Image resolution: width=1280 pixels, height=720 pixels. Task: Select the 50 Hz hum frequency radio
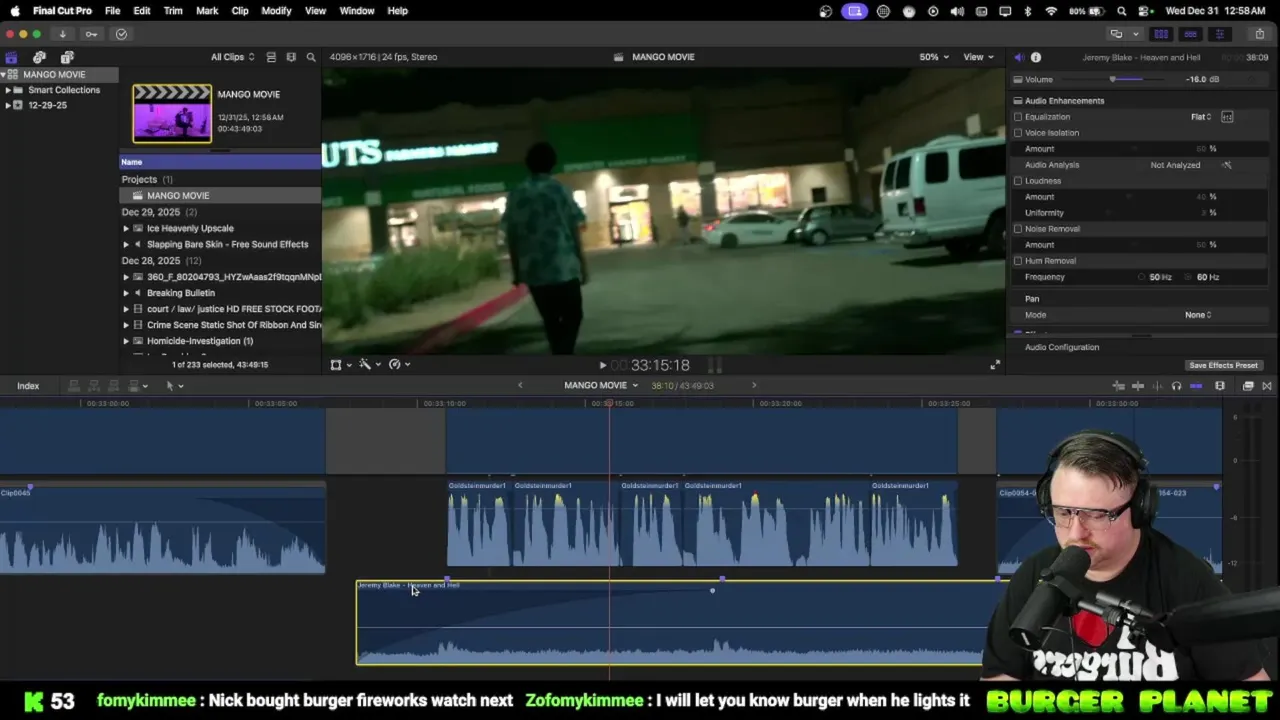tap(1142, 277)
